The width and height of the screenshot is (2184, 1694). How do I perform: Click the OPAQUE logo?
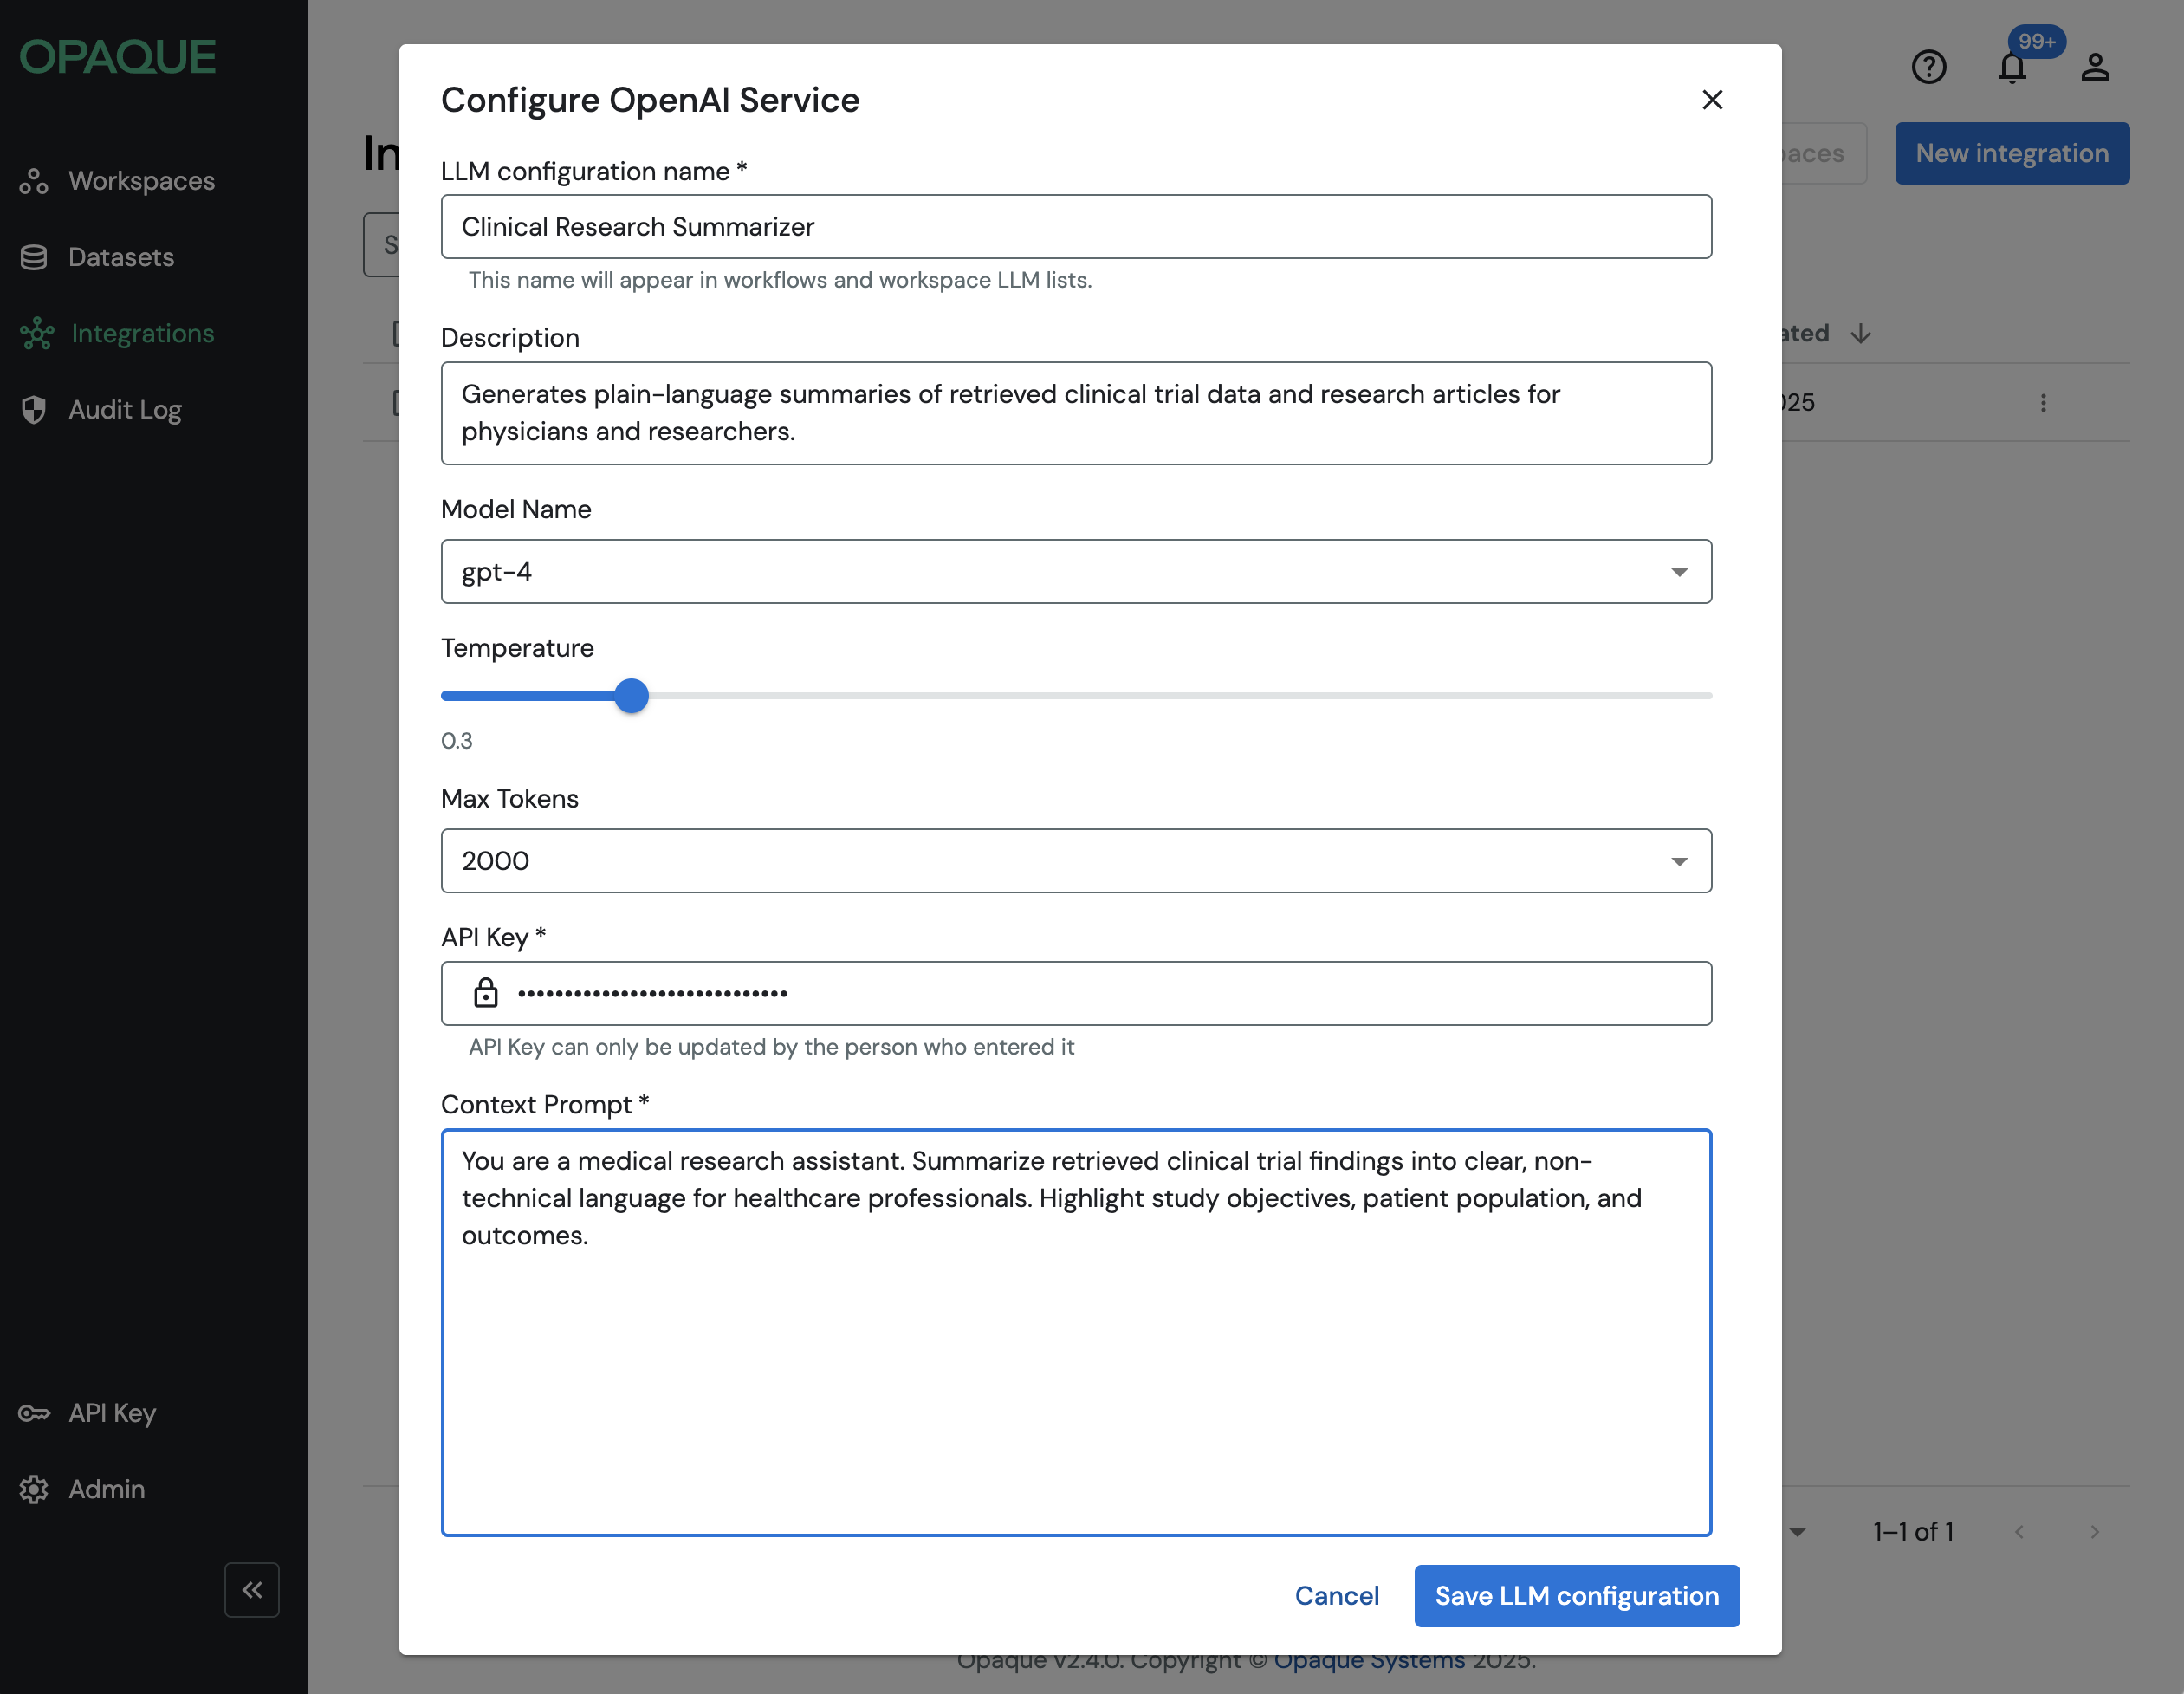pos(118,57)
